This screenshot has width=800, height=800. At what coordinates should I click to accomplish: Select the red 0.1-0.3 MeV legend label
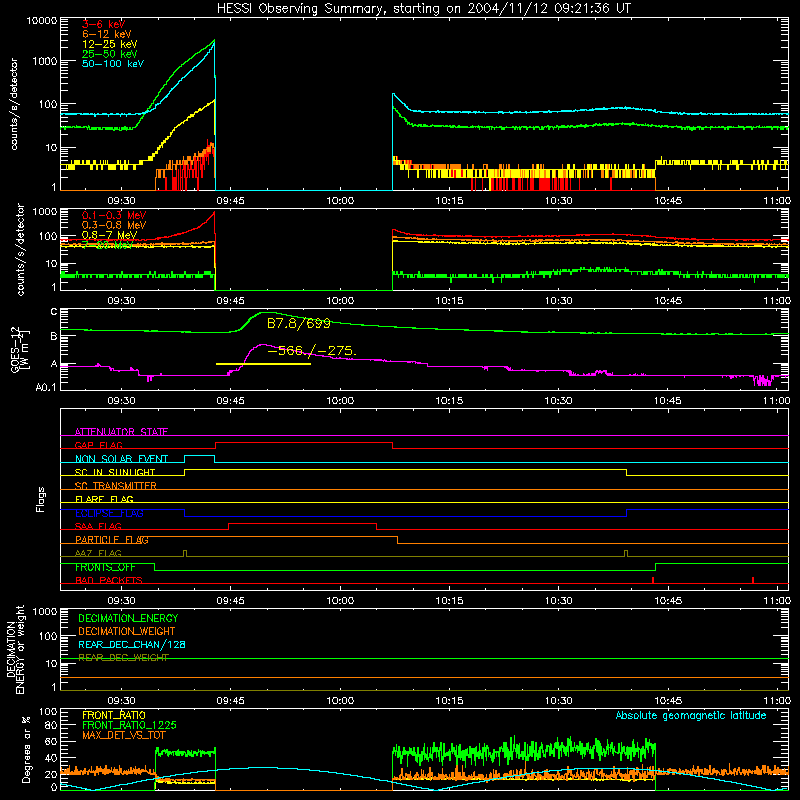click(x=114, y=215)
